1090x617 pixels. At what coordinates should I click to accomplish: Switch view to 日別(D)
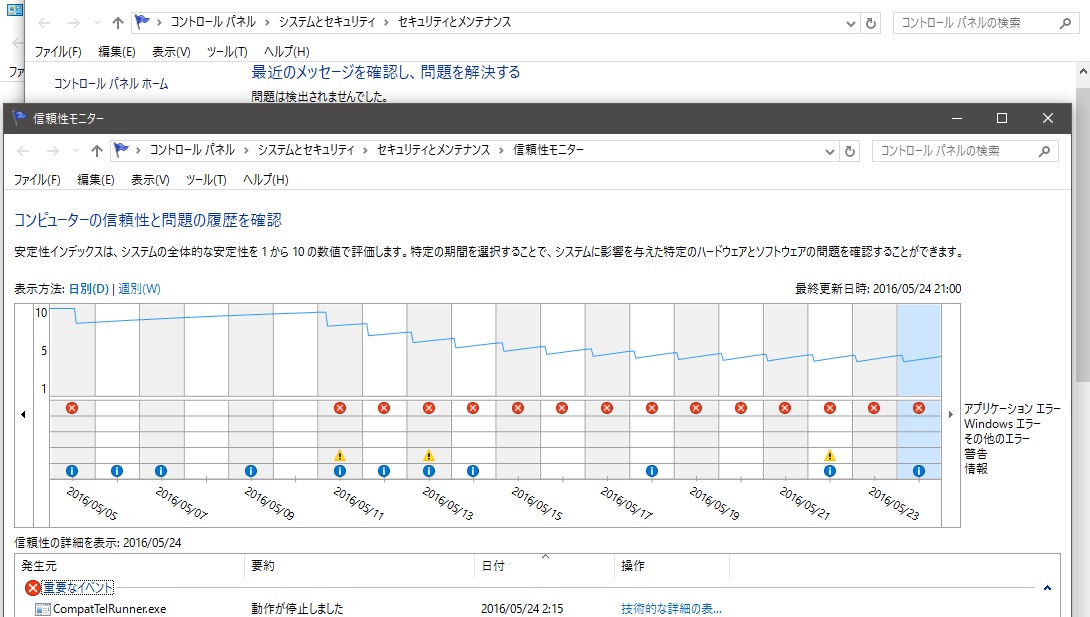88,288
